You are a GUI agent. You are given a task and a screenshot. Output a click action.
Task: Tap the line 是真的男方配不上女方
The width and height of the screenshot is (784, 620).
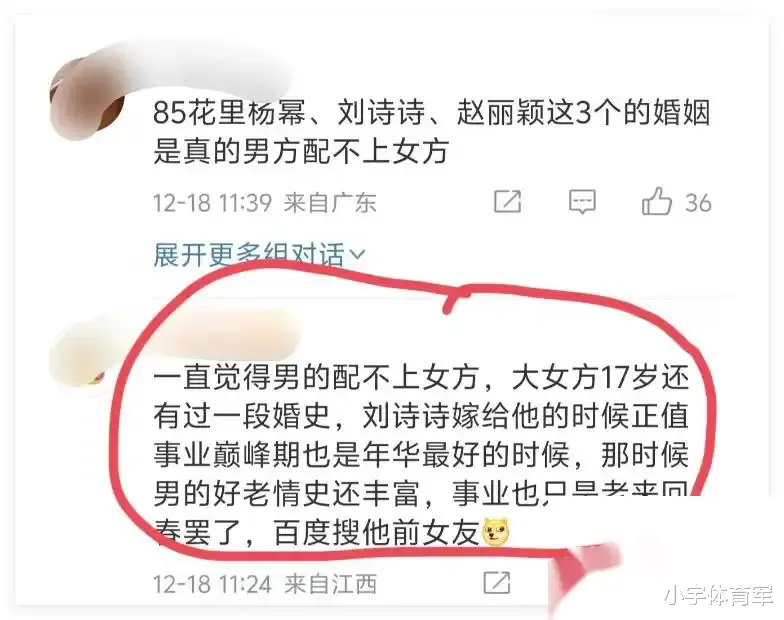[301, 151]
